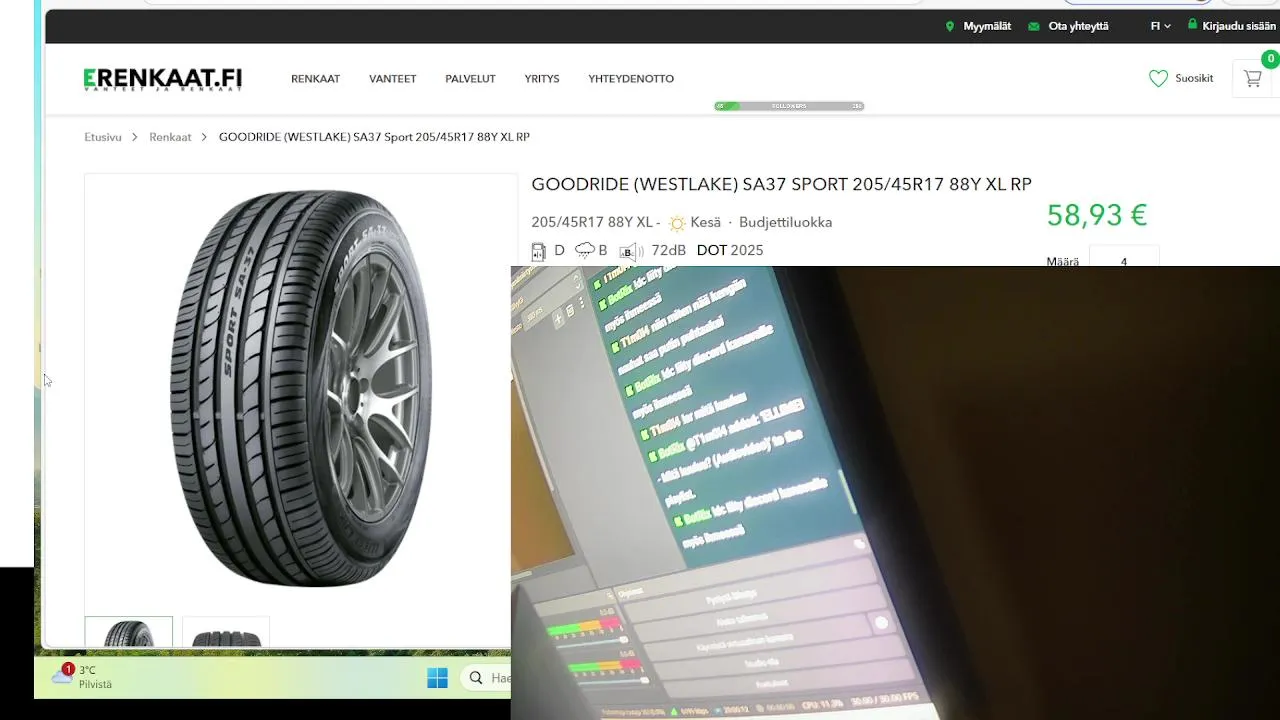Click the taskbar search magnifier

(476, 678)
